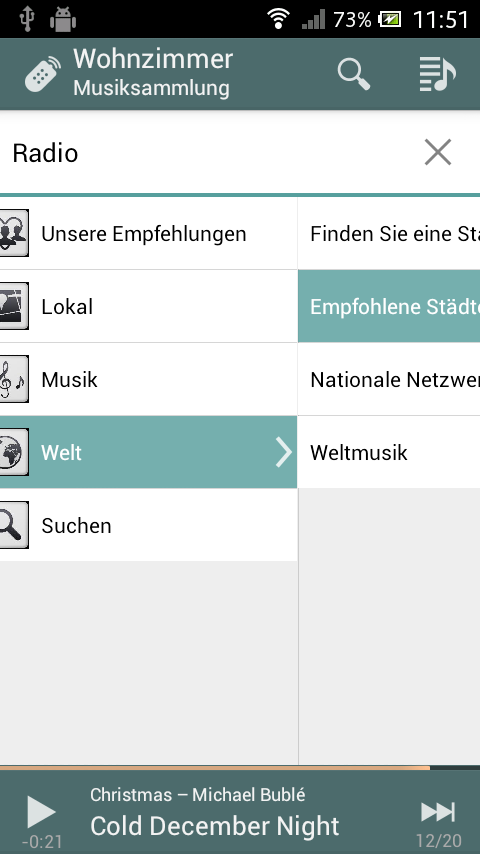Select the Lokal category
Image resolution: width=480 pixels, height=854 pixels.
point(148,306)
